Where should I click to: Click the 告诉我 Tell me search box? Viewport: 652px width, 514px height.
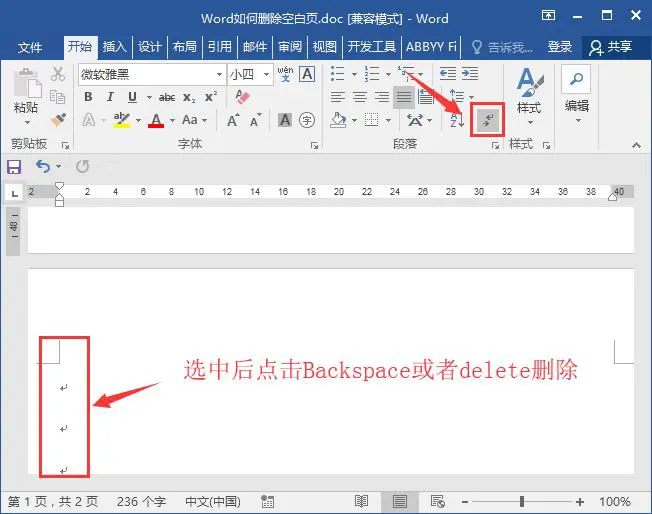(502, 47)
